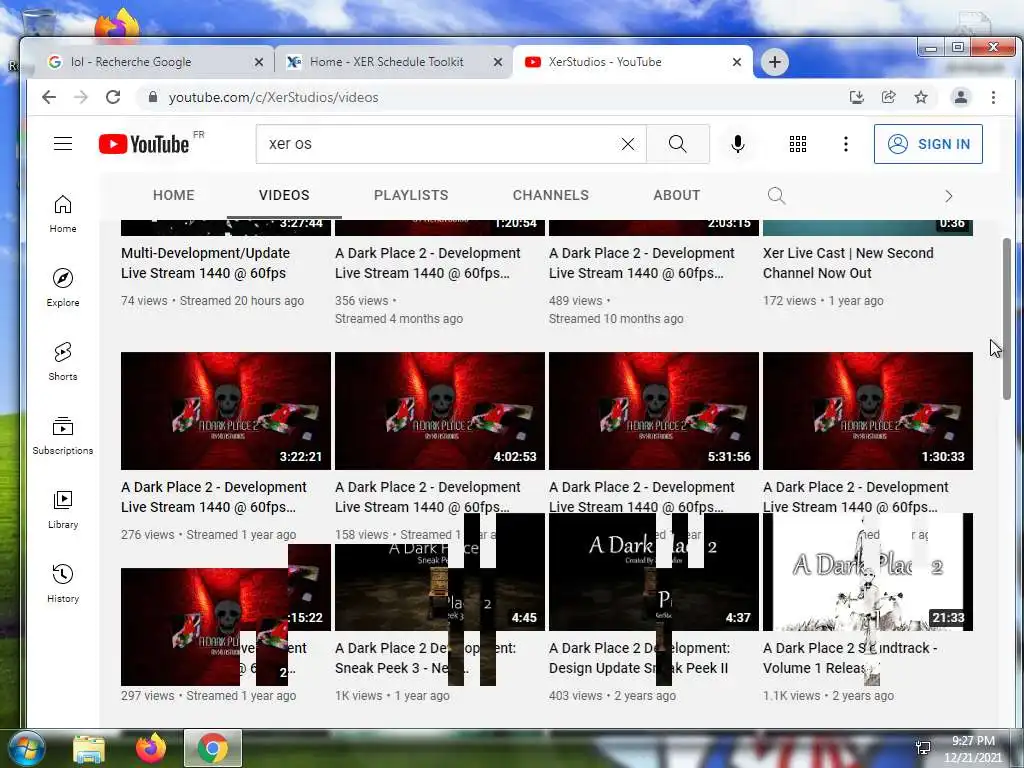Image resolution: width=1024 pixels, height=768 pixels.
Task: Open the channel HOME tab
Action: point(174,195)
